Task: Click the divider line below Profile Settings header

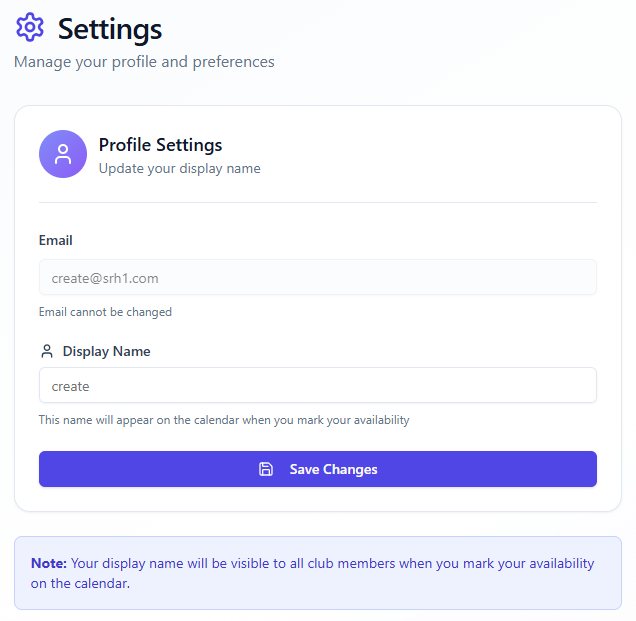Action: [318, 203]
